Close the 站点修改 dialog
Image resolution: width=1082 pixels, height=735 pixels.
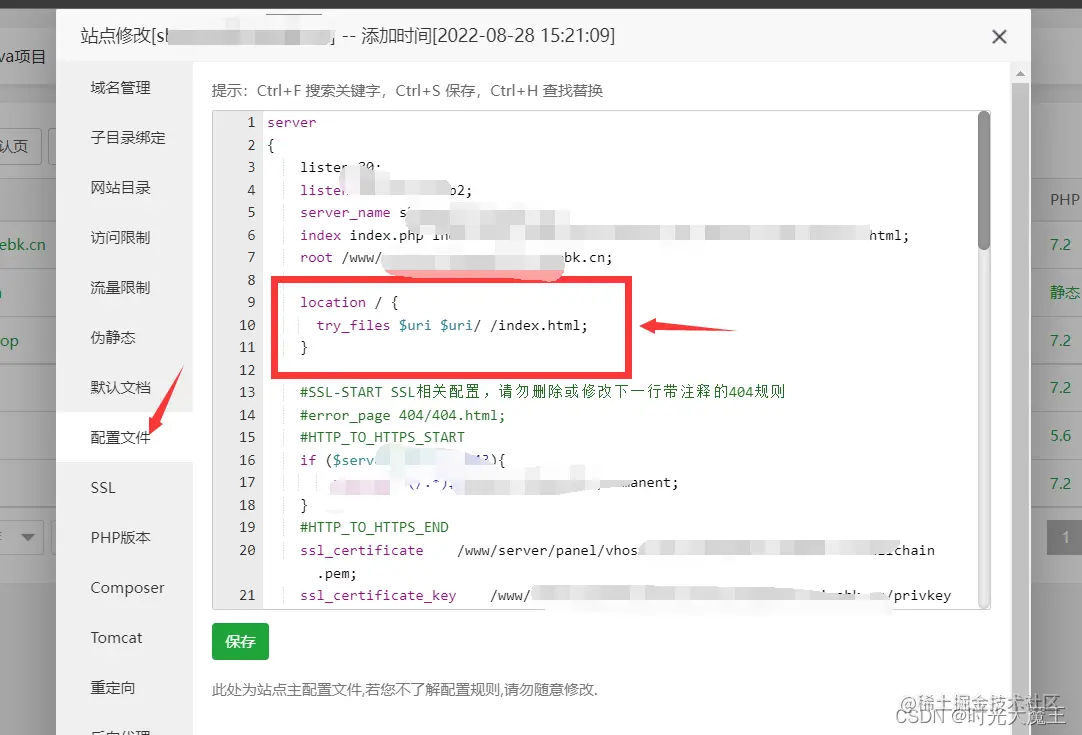coord(999,36)
